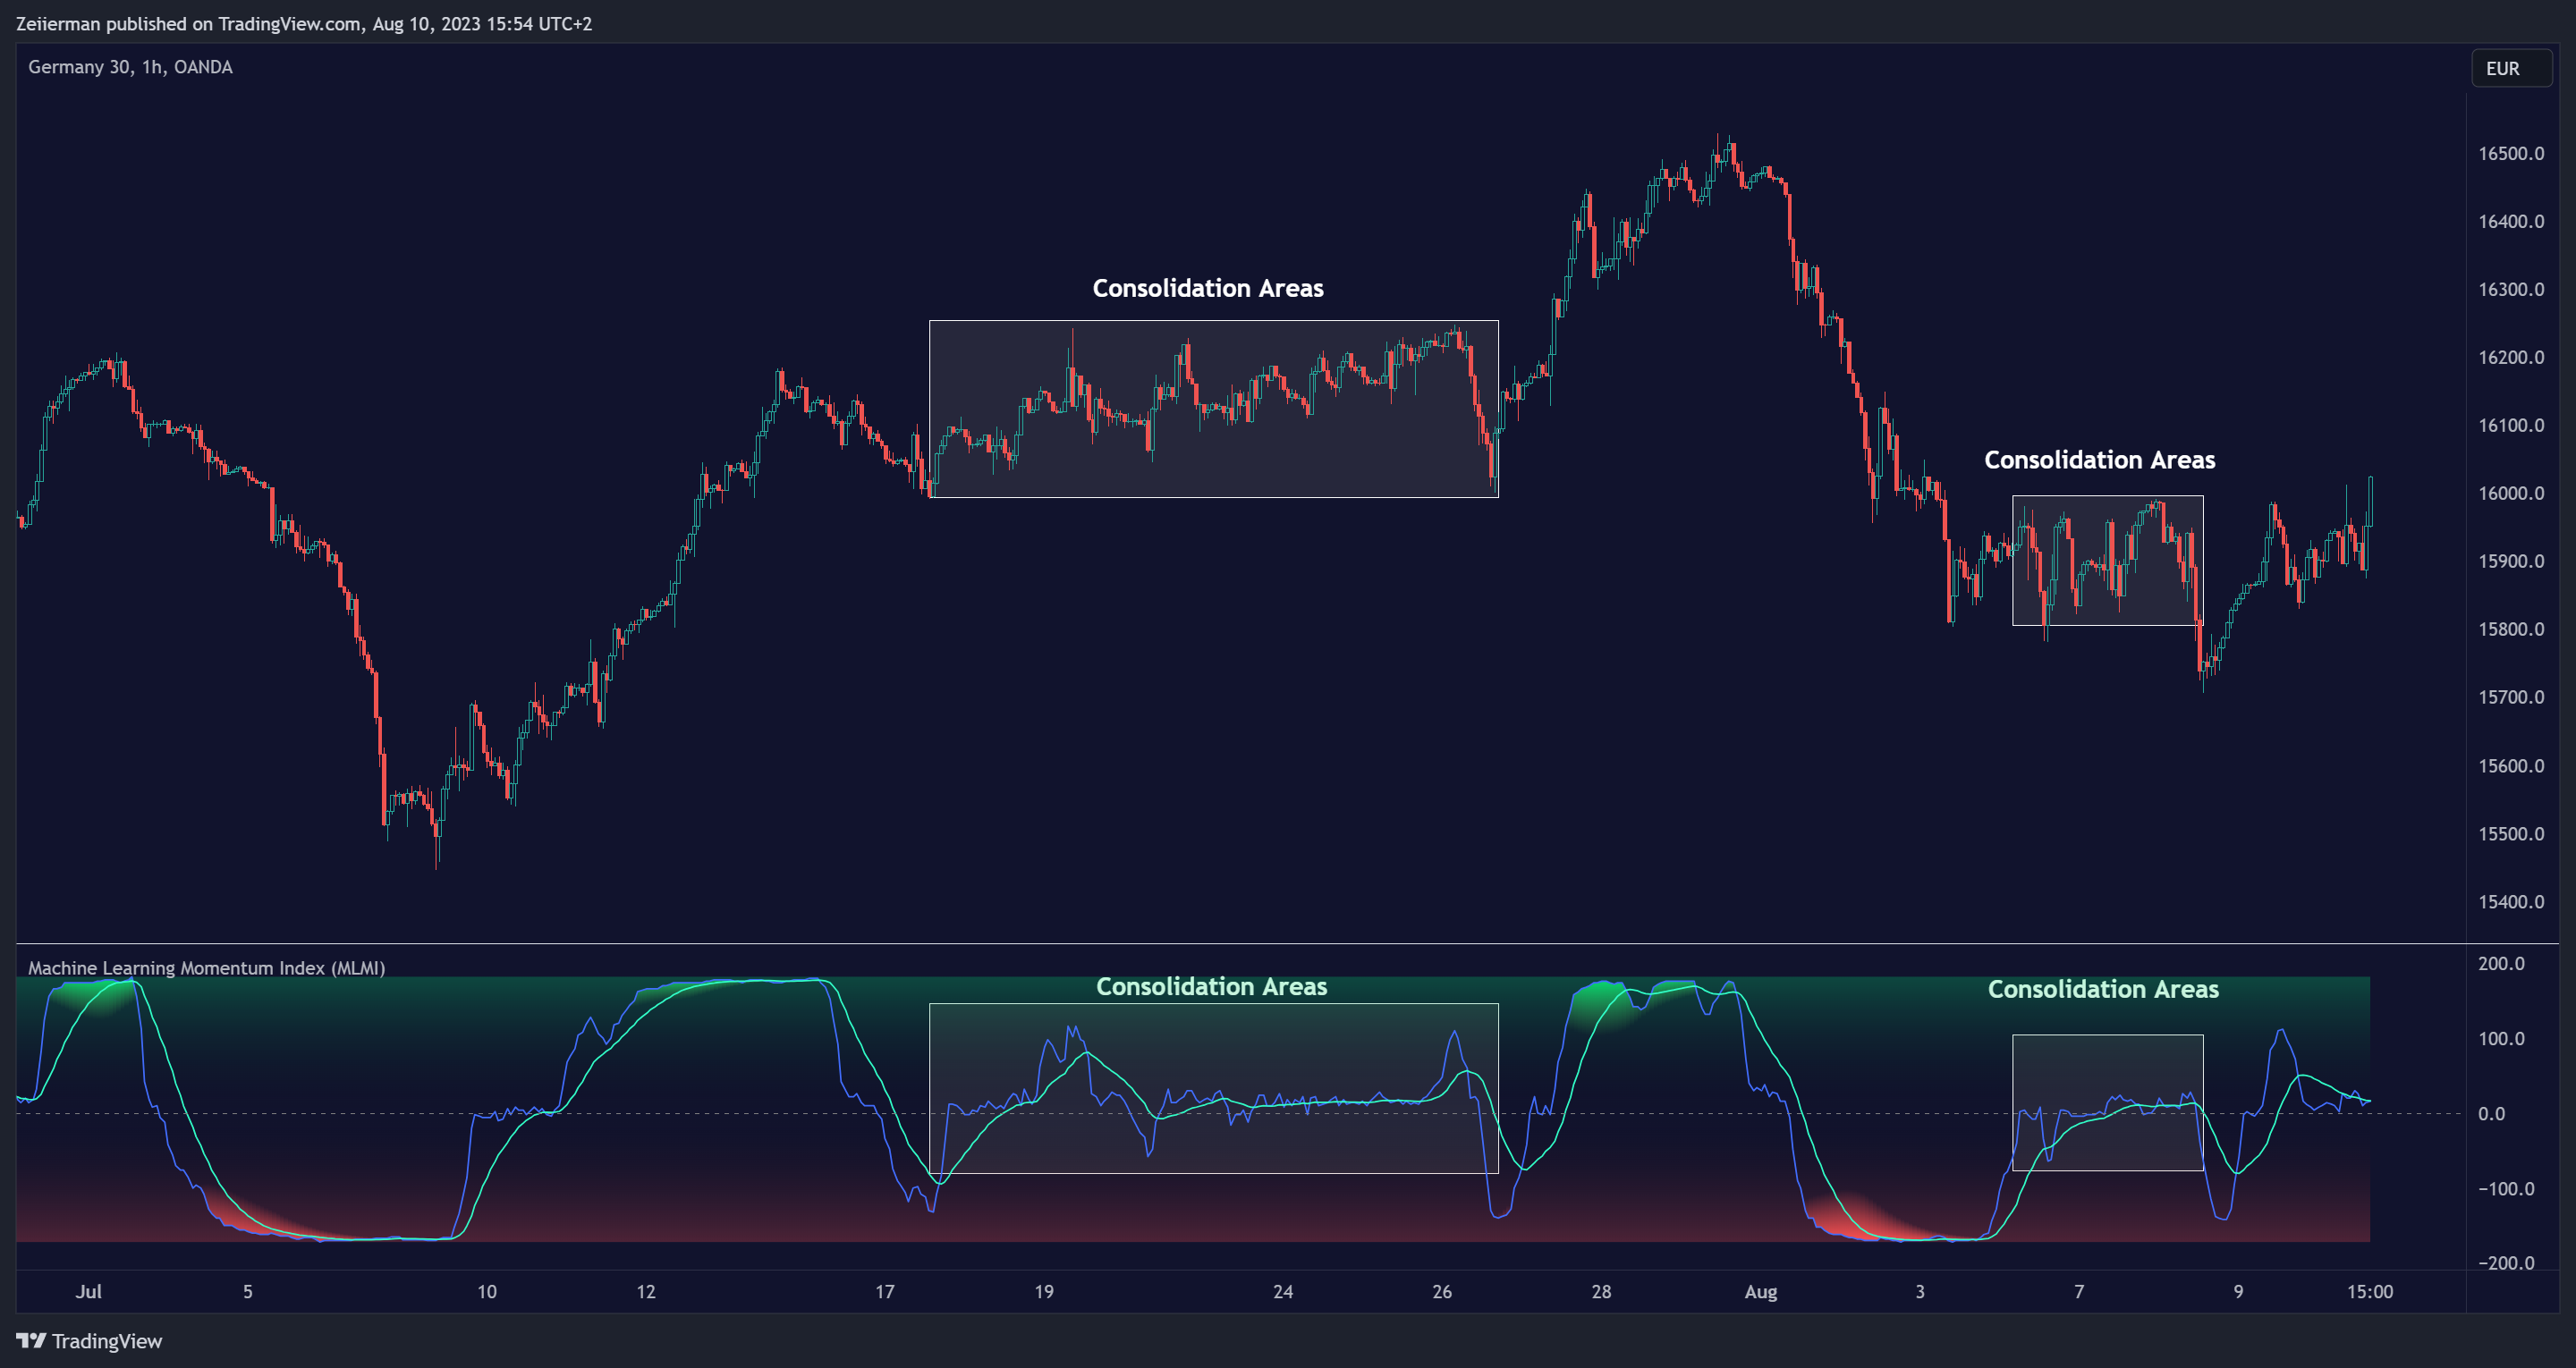Select the 16200.0 price axis label
Viewport: 2576px width, 1368px height.
2511,357
